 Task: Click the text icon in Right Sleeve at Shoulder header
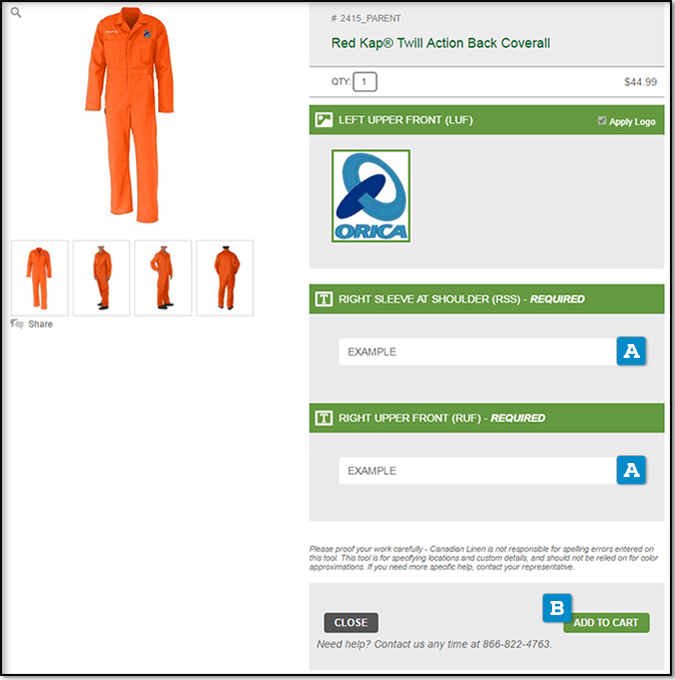[x=324, y=299]
